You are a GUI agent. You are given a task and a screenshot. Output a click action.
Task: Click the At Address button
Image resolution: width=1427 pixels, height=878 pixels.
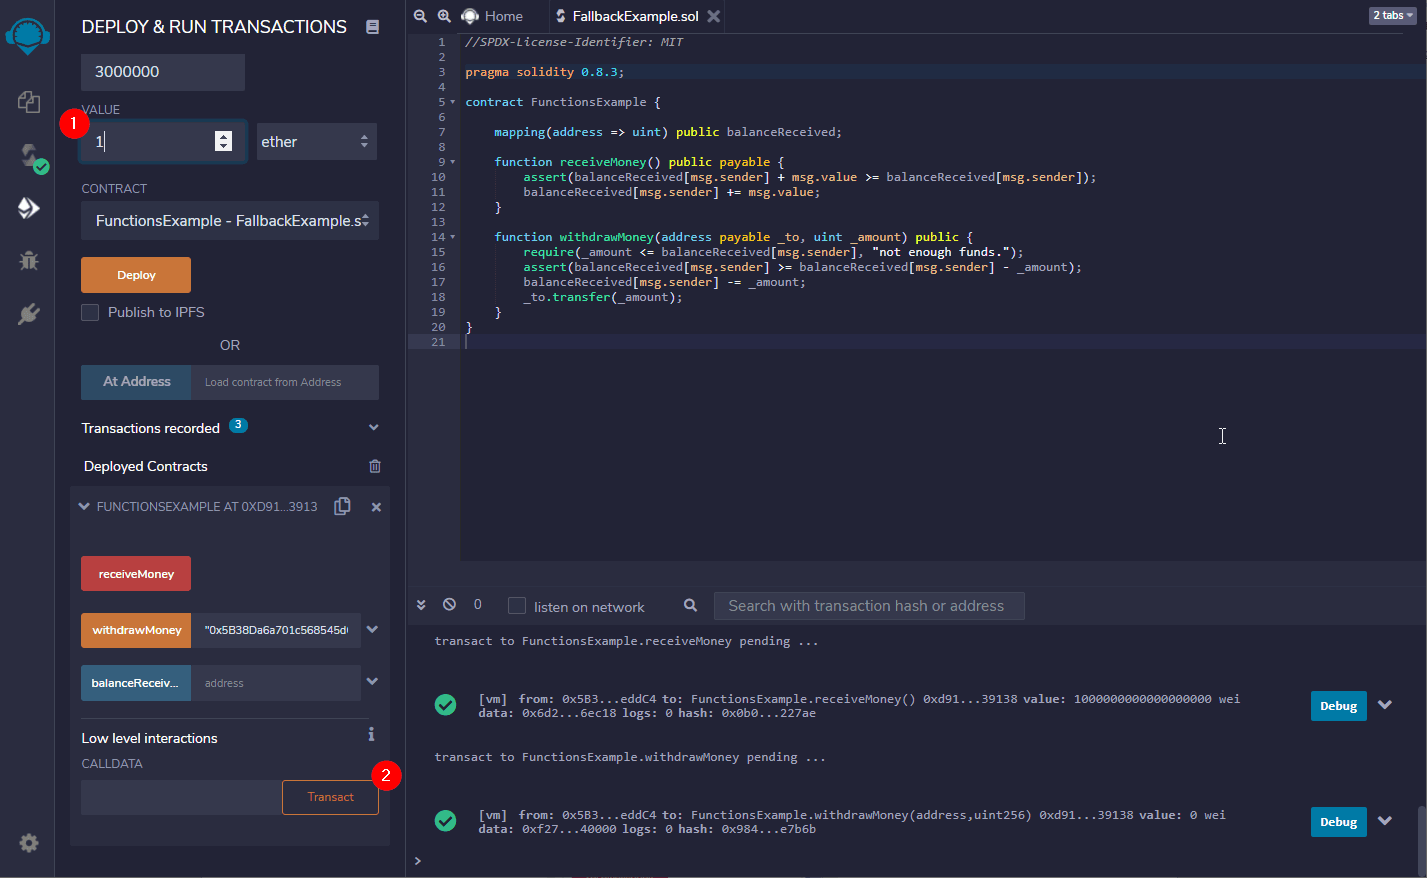[x=136, y=382]
